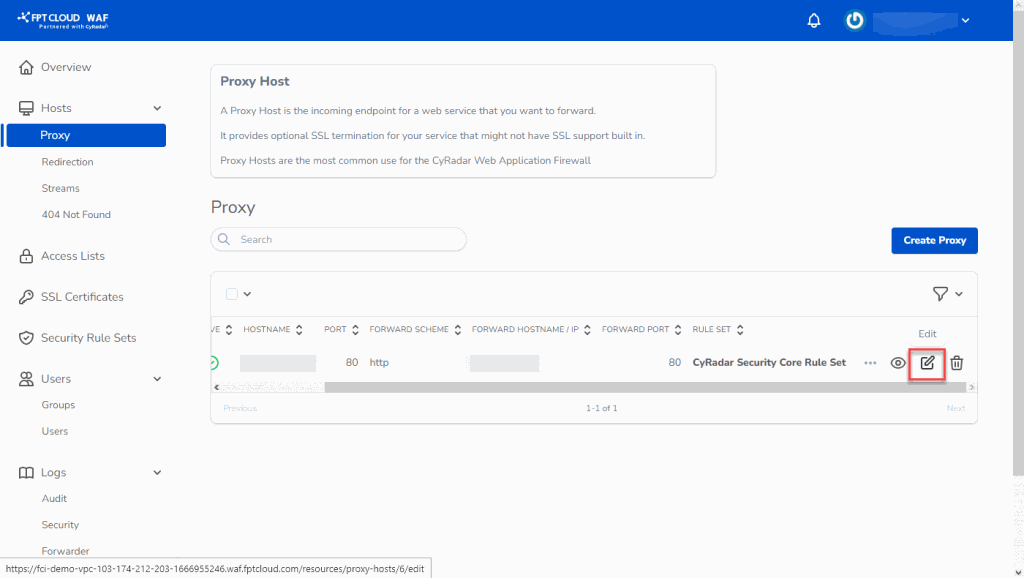Screen dimensions: 1024x578
Task: Open the 404 Not Found page
Action: pyautogui.click(x=76, y=214)
